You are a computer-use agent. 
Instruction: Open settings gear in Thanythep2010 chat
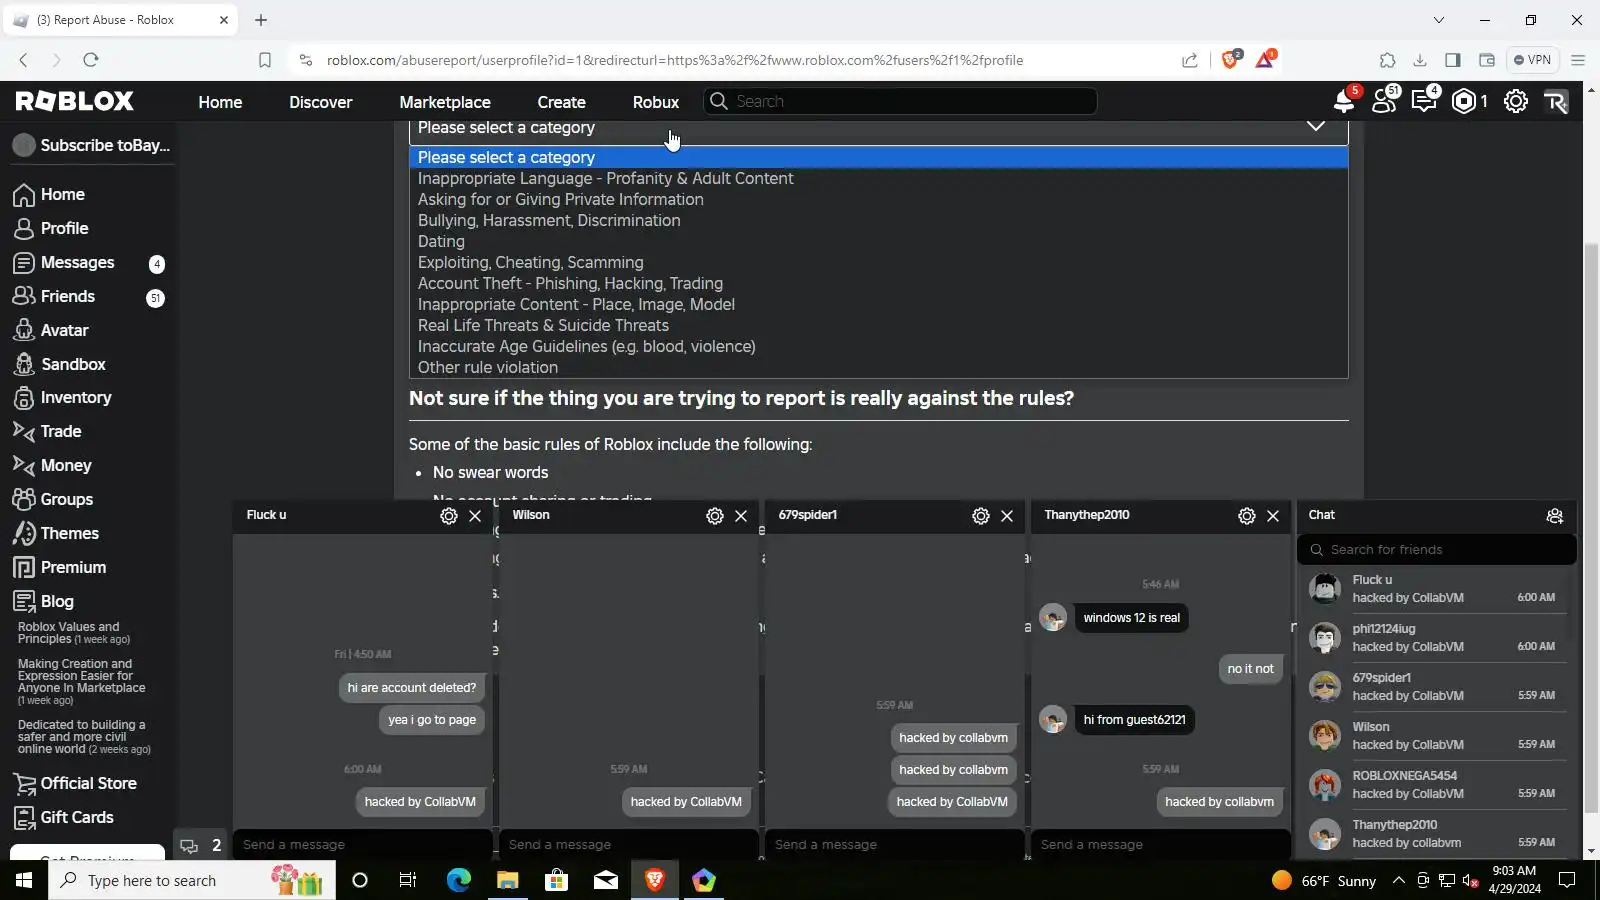(1247, 516)
